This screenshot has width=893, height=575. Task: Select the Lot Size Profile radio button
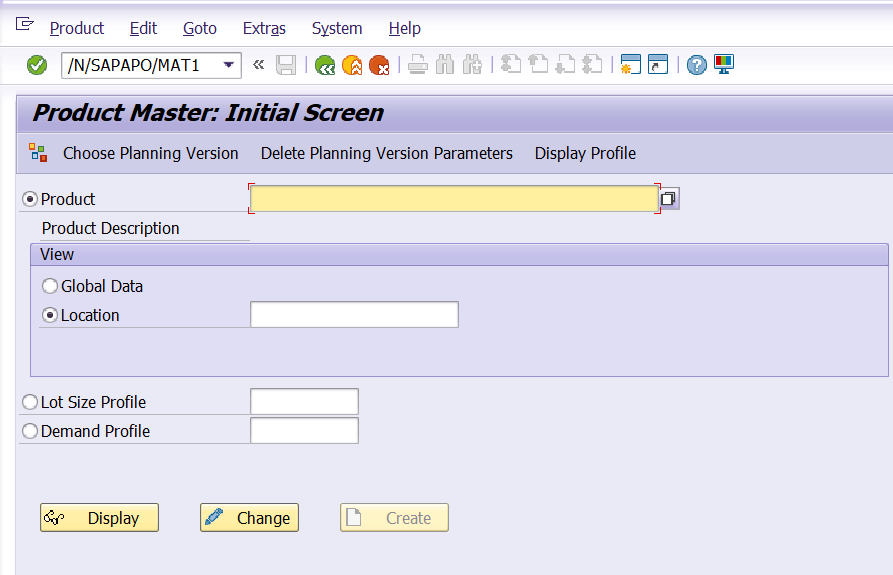click(30, 402)
